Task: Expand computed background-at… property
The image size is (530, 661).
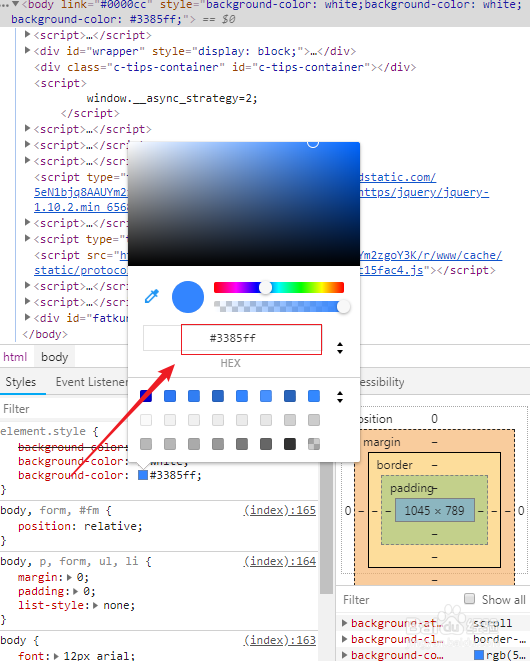Action: pyautogui.click(x=344, y=623)
